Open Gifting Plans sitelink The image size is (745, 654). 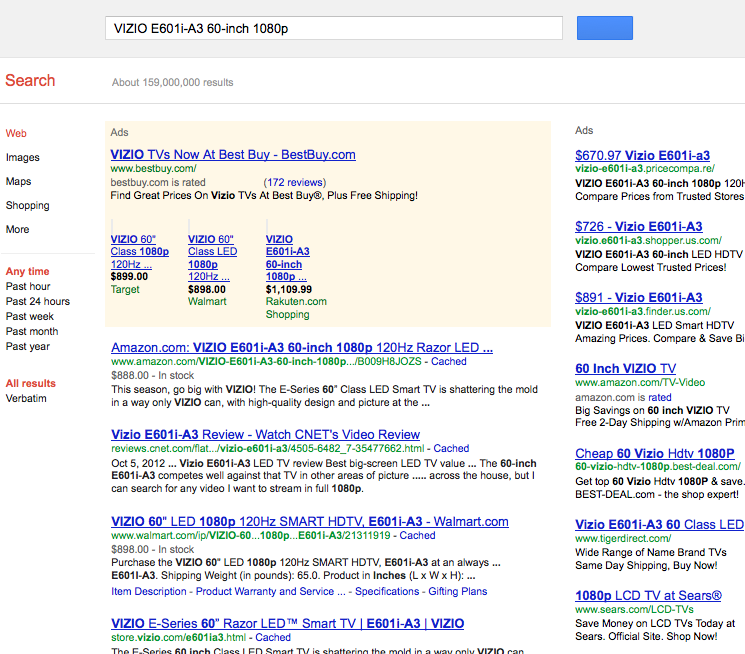click(458, 591)
